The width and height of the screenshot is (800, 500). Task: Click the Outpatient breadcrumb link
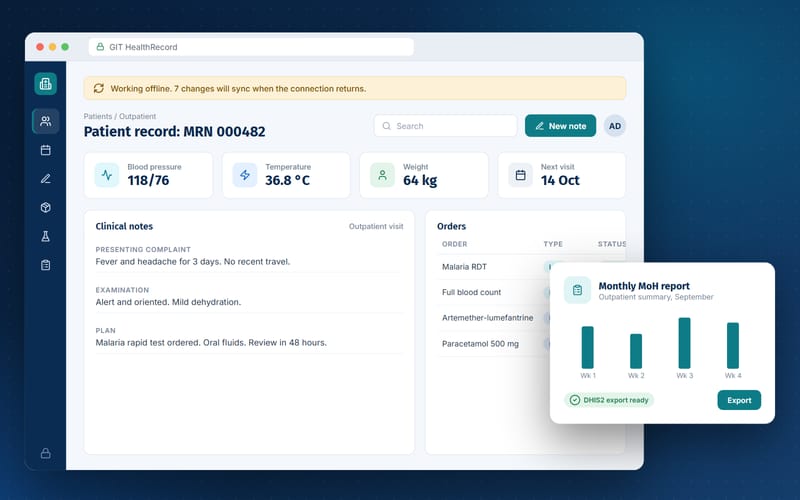point(137,116)
